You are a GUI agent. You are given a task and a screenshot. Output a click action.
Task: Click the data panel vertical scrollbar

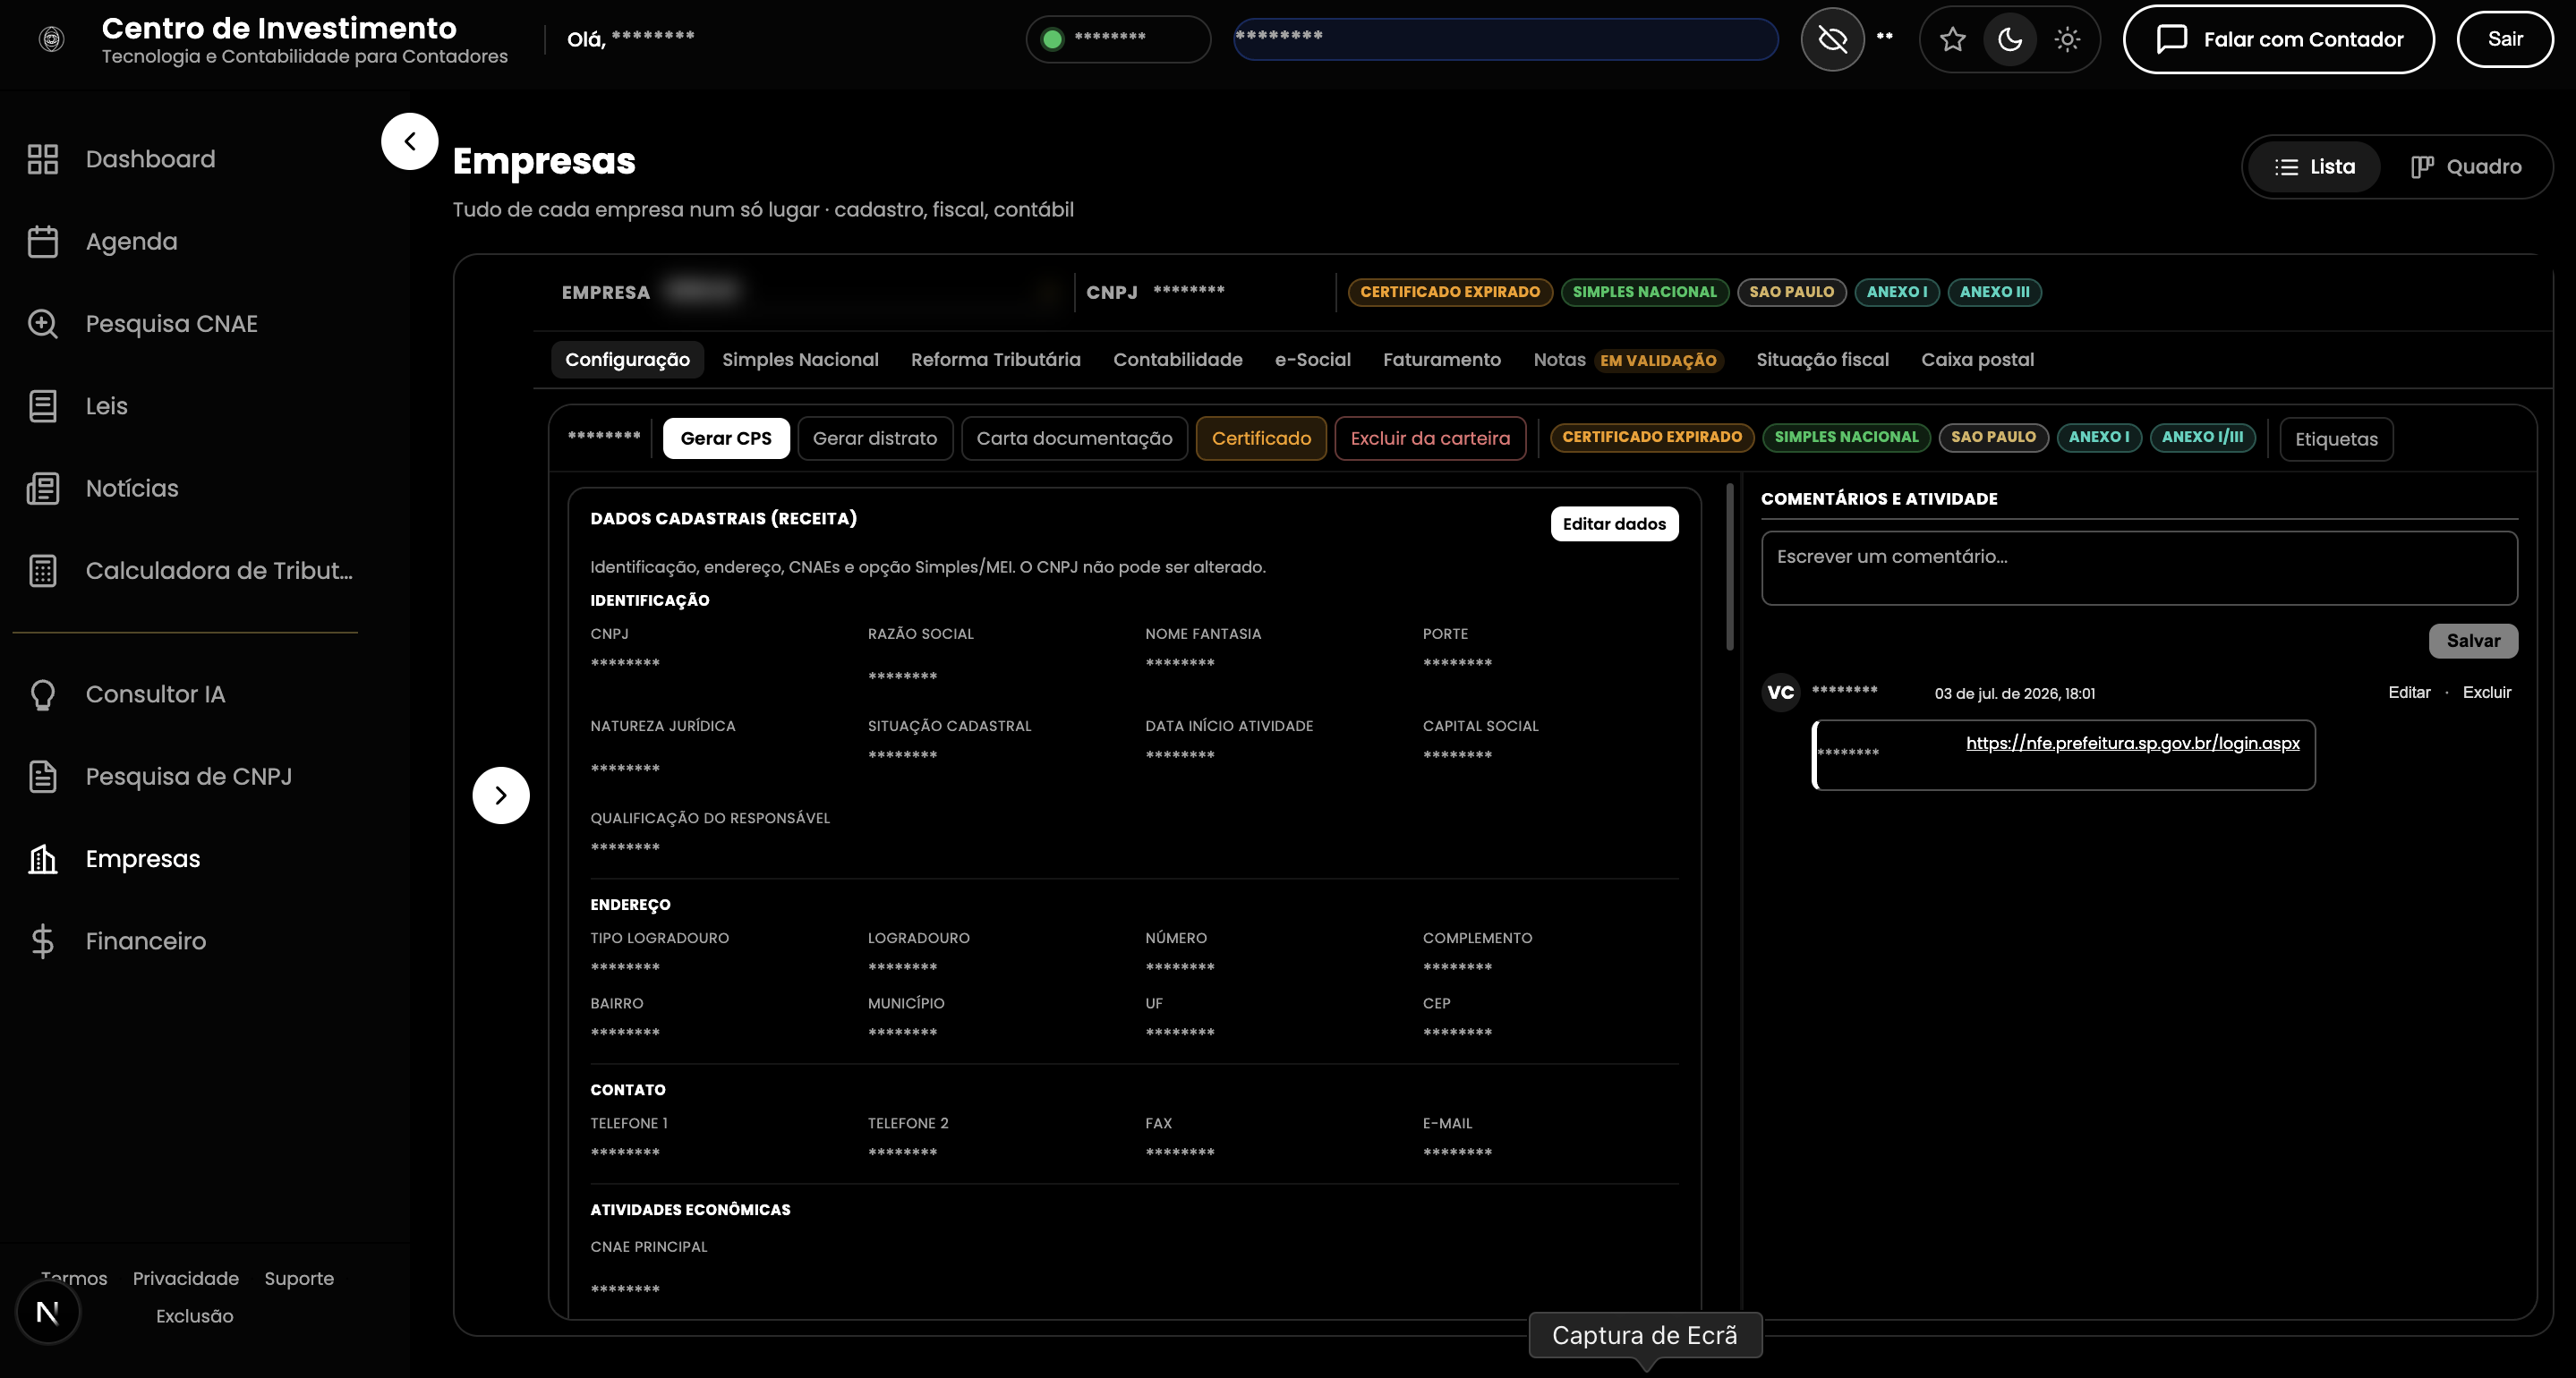click(1730, 568)
